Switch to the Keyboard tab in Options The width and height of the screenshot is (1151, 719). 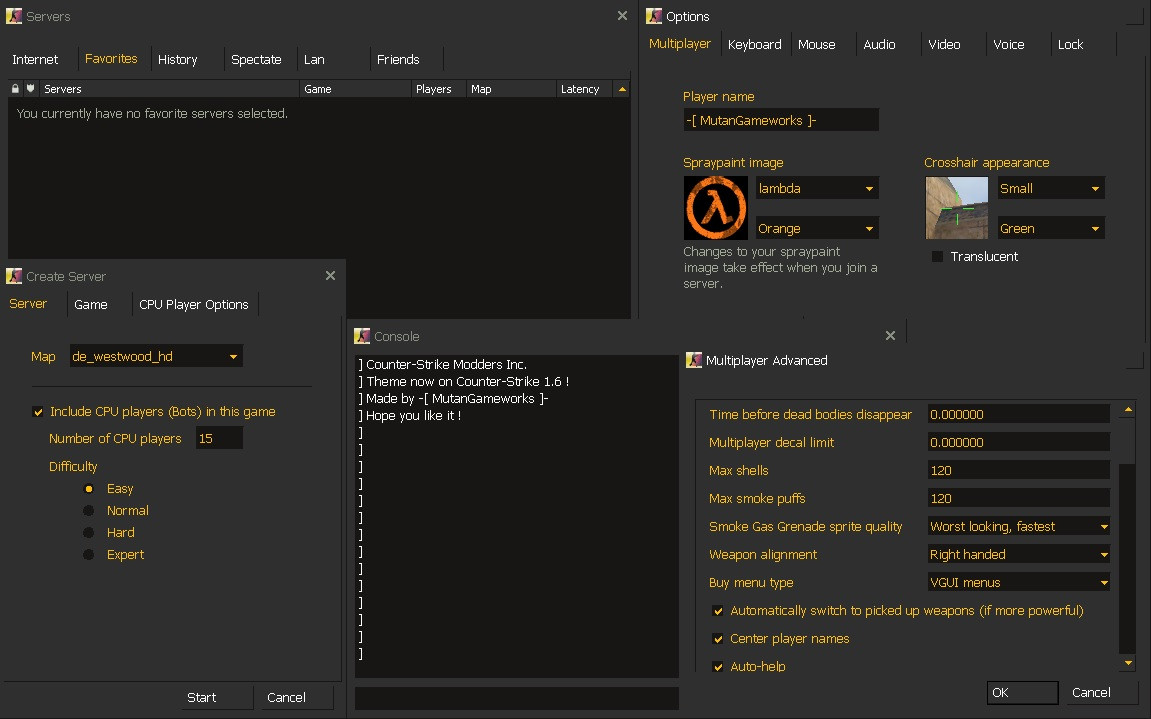tap(755, 44)
